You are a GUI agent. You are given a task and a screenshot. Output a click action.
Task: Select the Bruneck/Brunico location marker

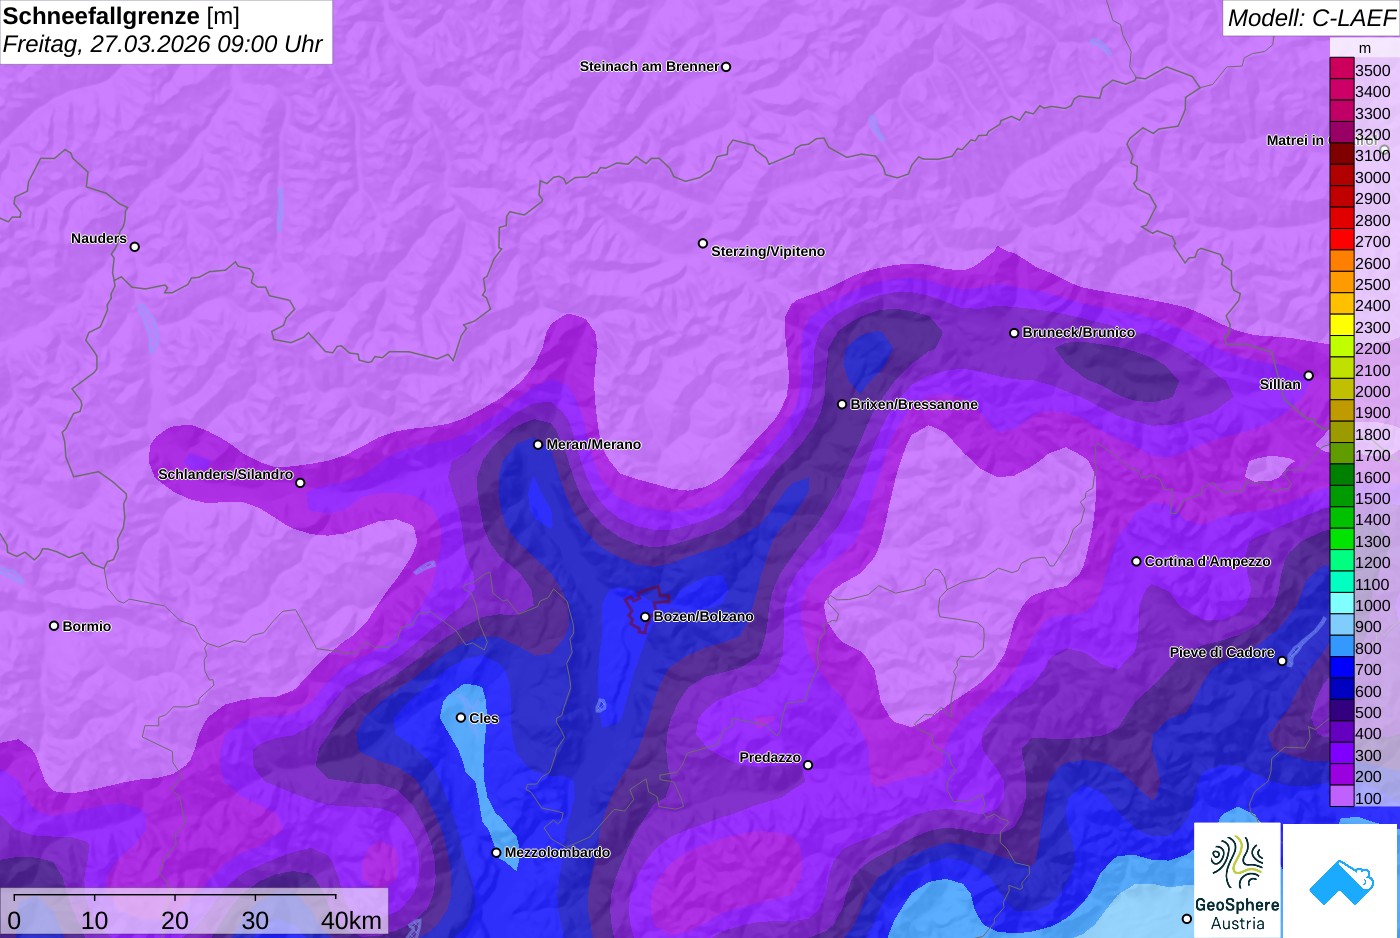click(x=1014, y=333)
